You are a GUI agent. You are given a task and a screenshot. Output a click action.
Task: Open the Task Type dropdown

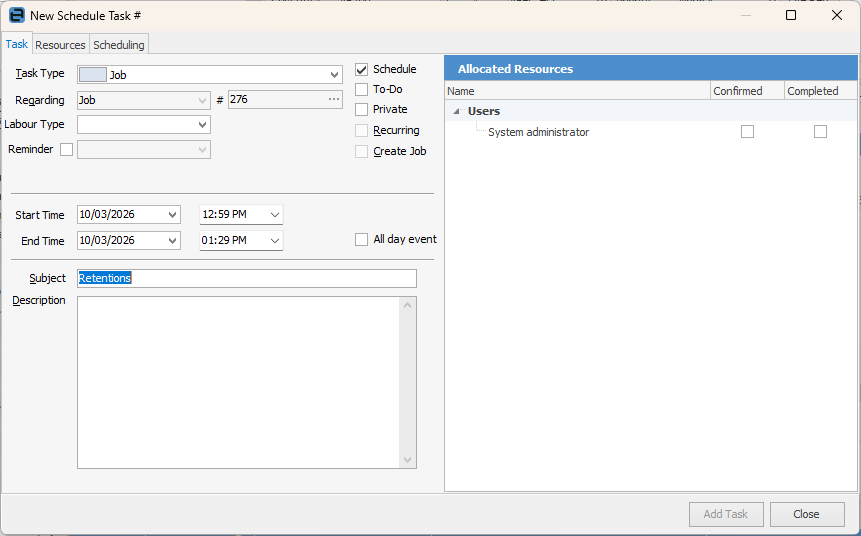click(x=334, y=75)
